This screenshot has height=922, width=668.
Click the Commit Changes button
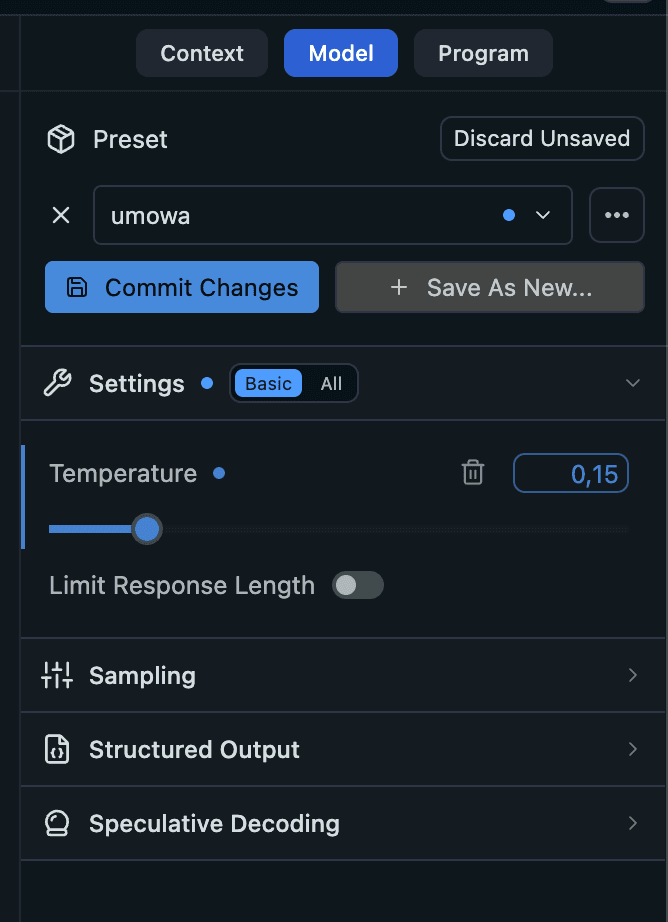(x=182, y=287)
